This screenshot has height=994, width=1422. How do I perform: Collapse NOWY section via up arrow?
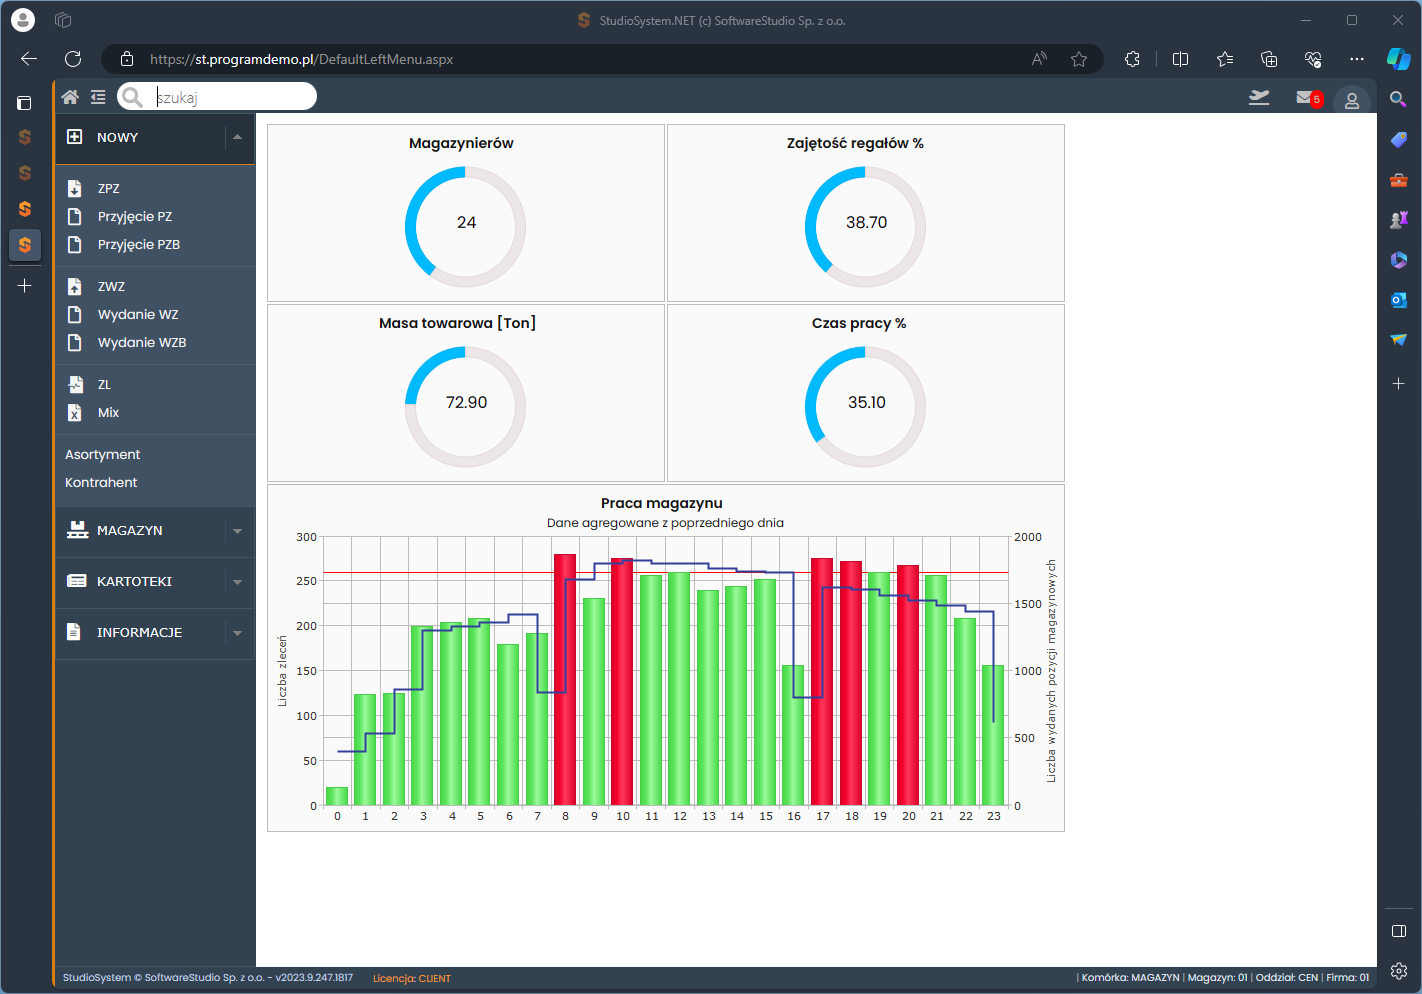[237, 137]
